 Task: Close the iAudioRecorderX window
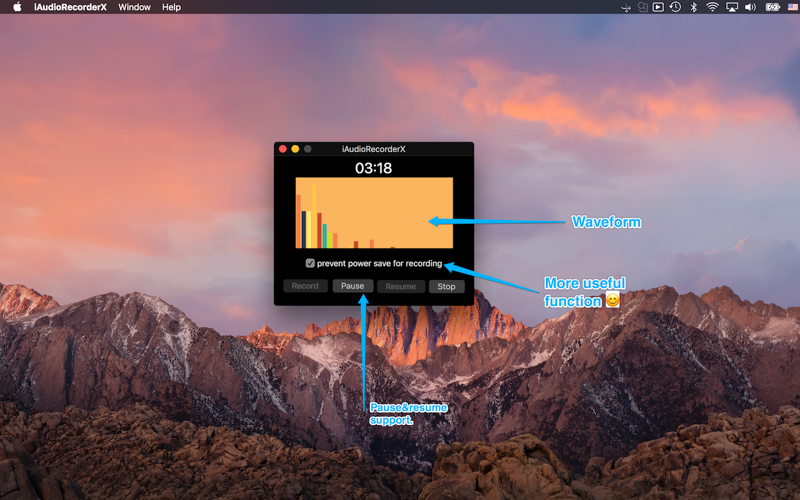pos(283,149)
